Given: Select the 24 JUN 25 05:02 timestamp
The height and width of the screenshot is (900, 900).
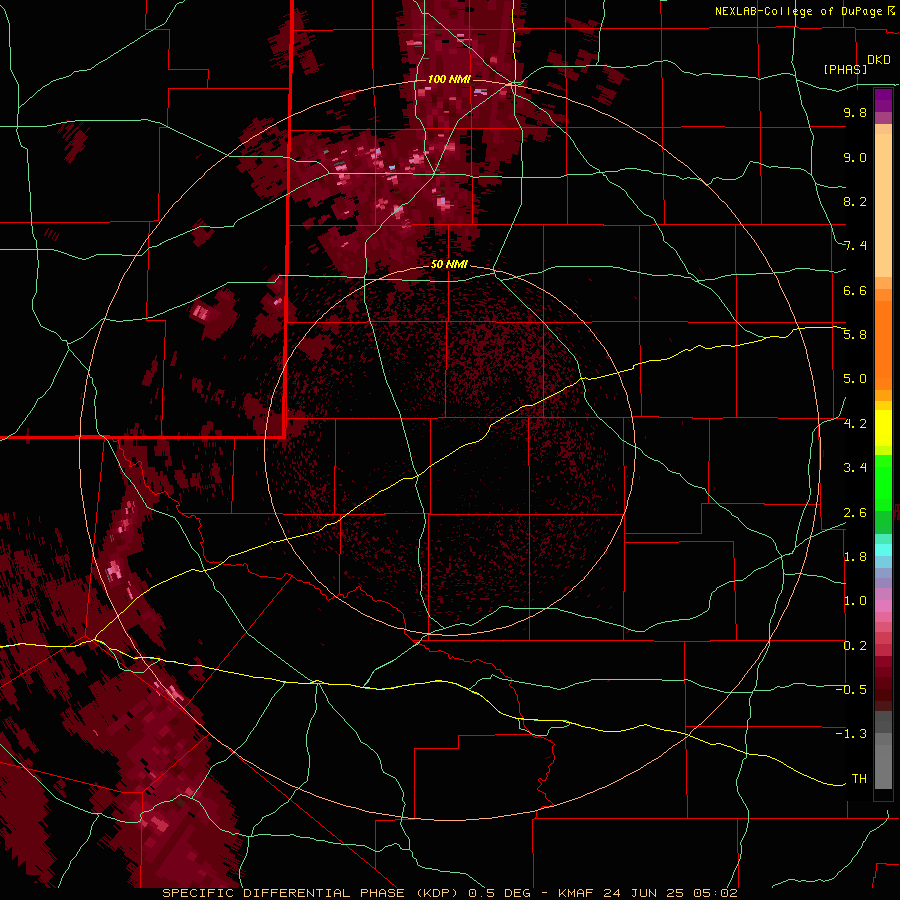Looking at the screenshot, I should (x=670, y=893).
